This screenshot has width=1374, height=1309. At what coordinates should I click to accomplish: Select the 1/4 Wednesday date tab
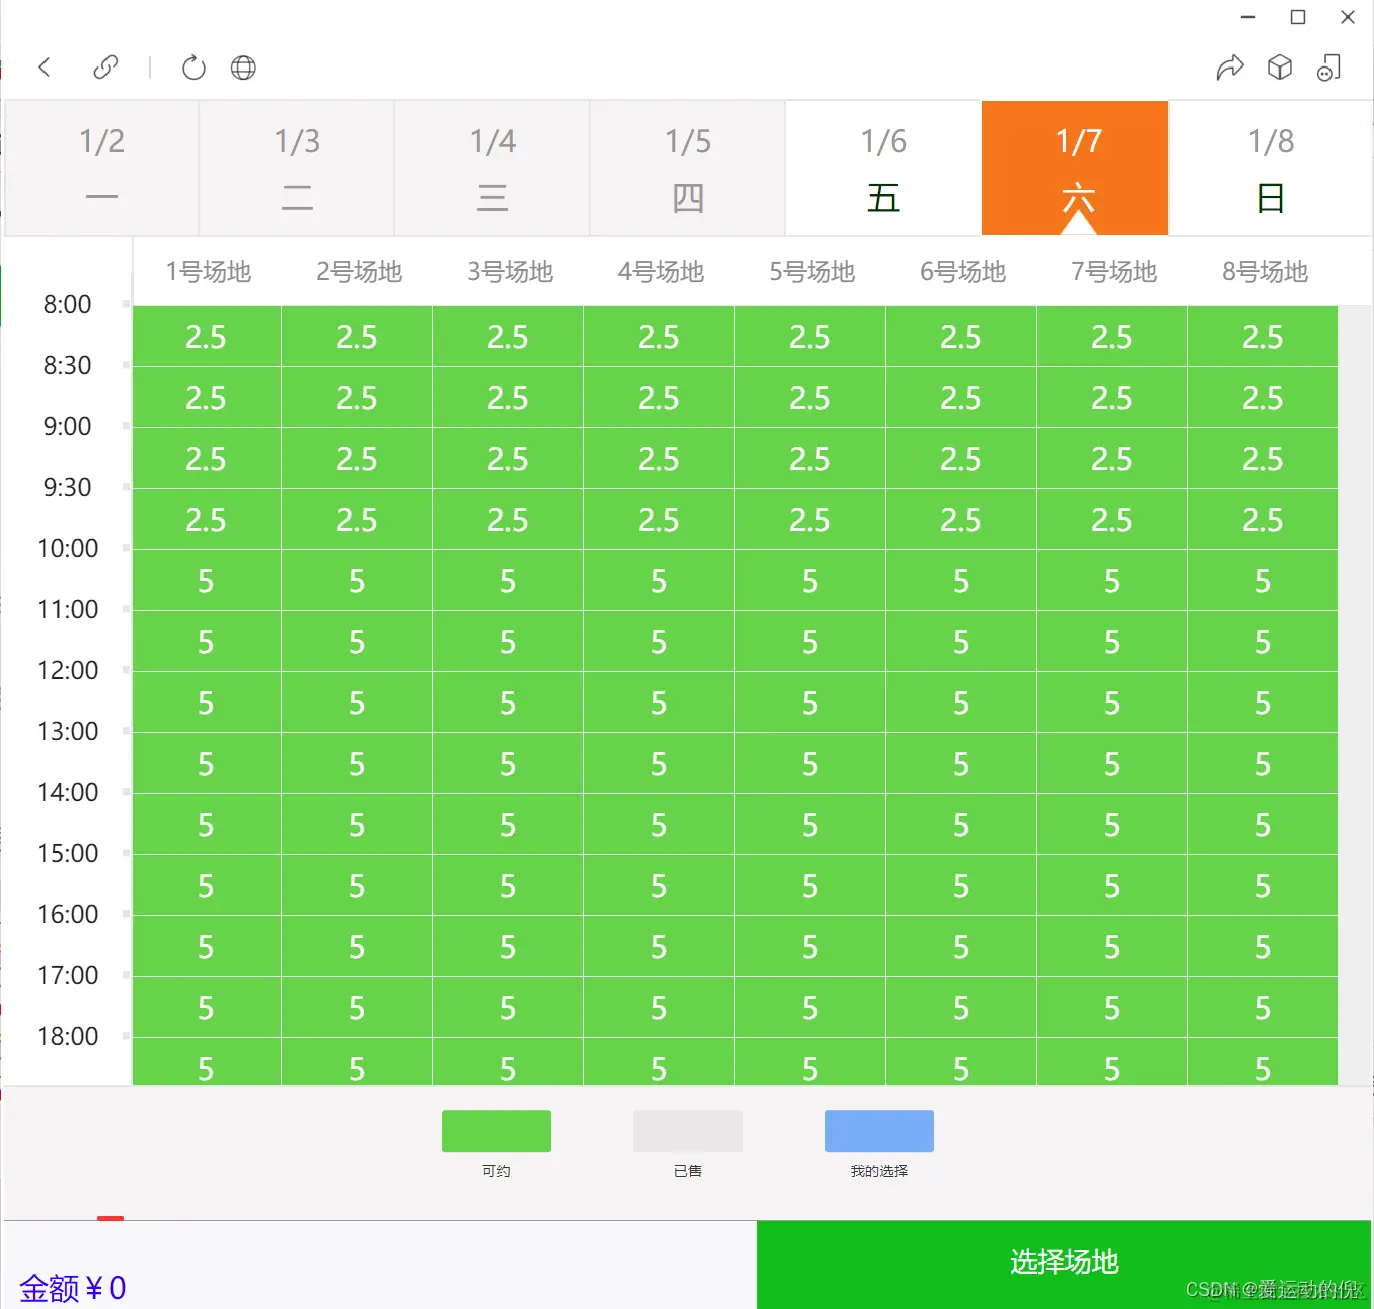(x=492, y=168)
